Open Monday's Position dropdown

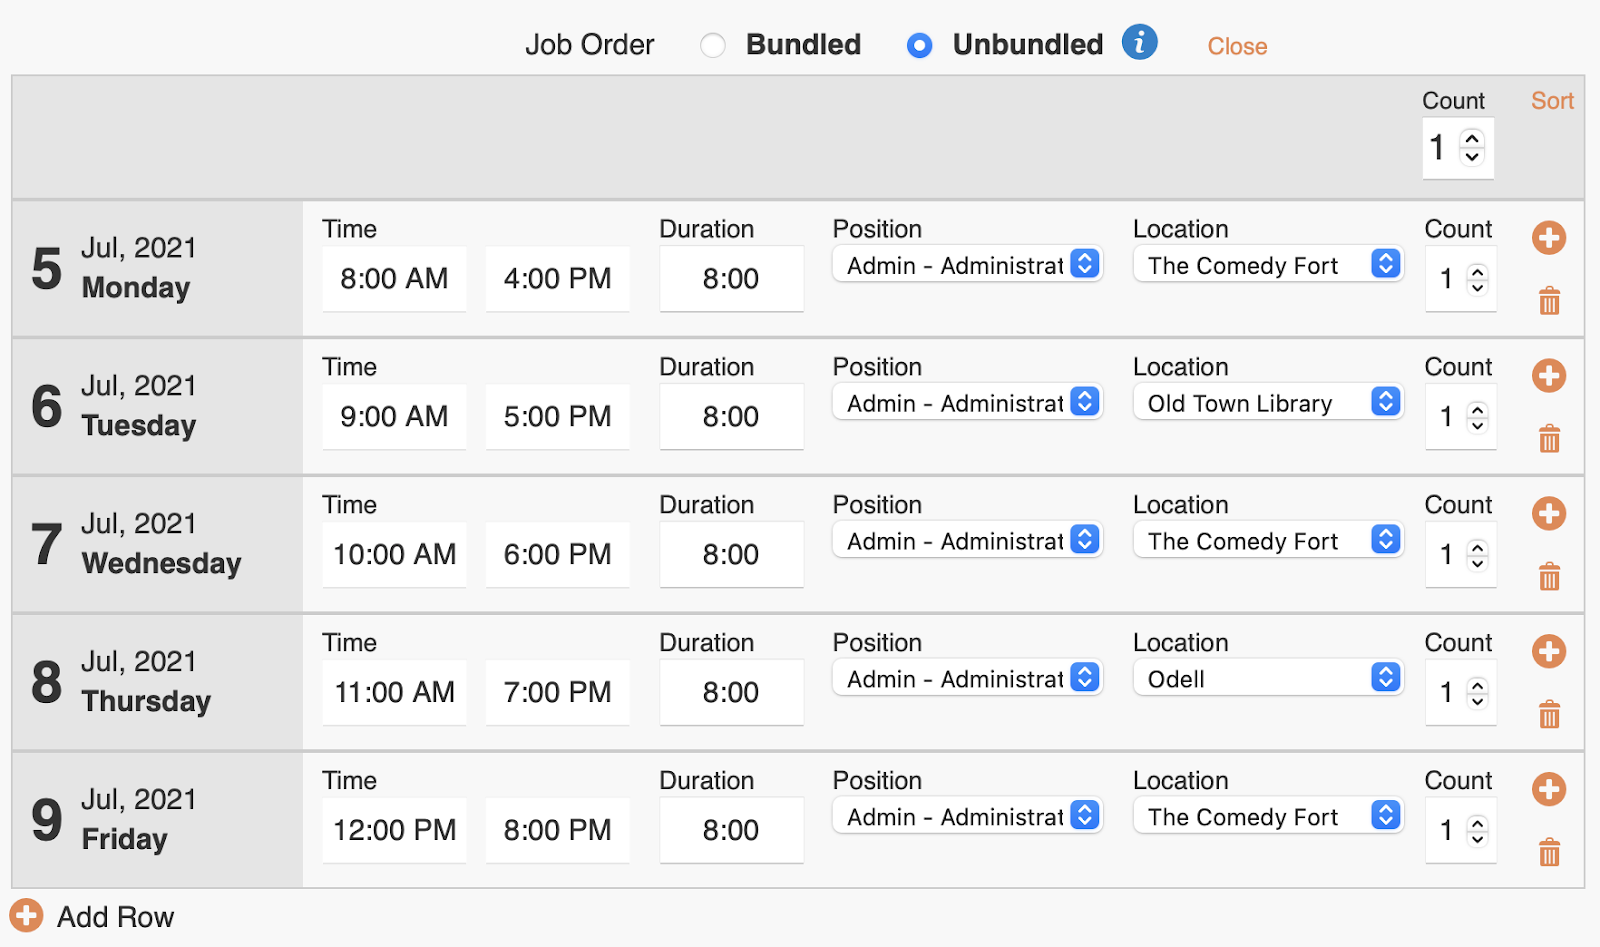click(x=967, y=264)
